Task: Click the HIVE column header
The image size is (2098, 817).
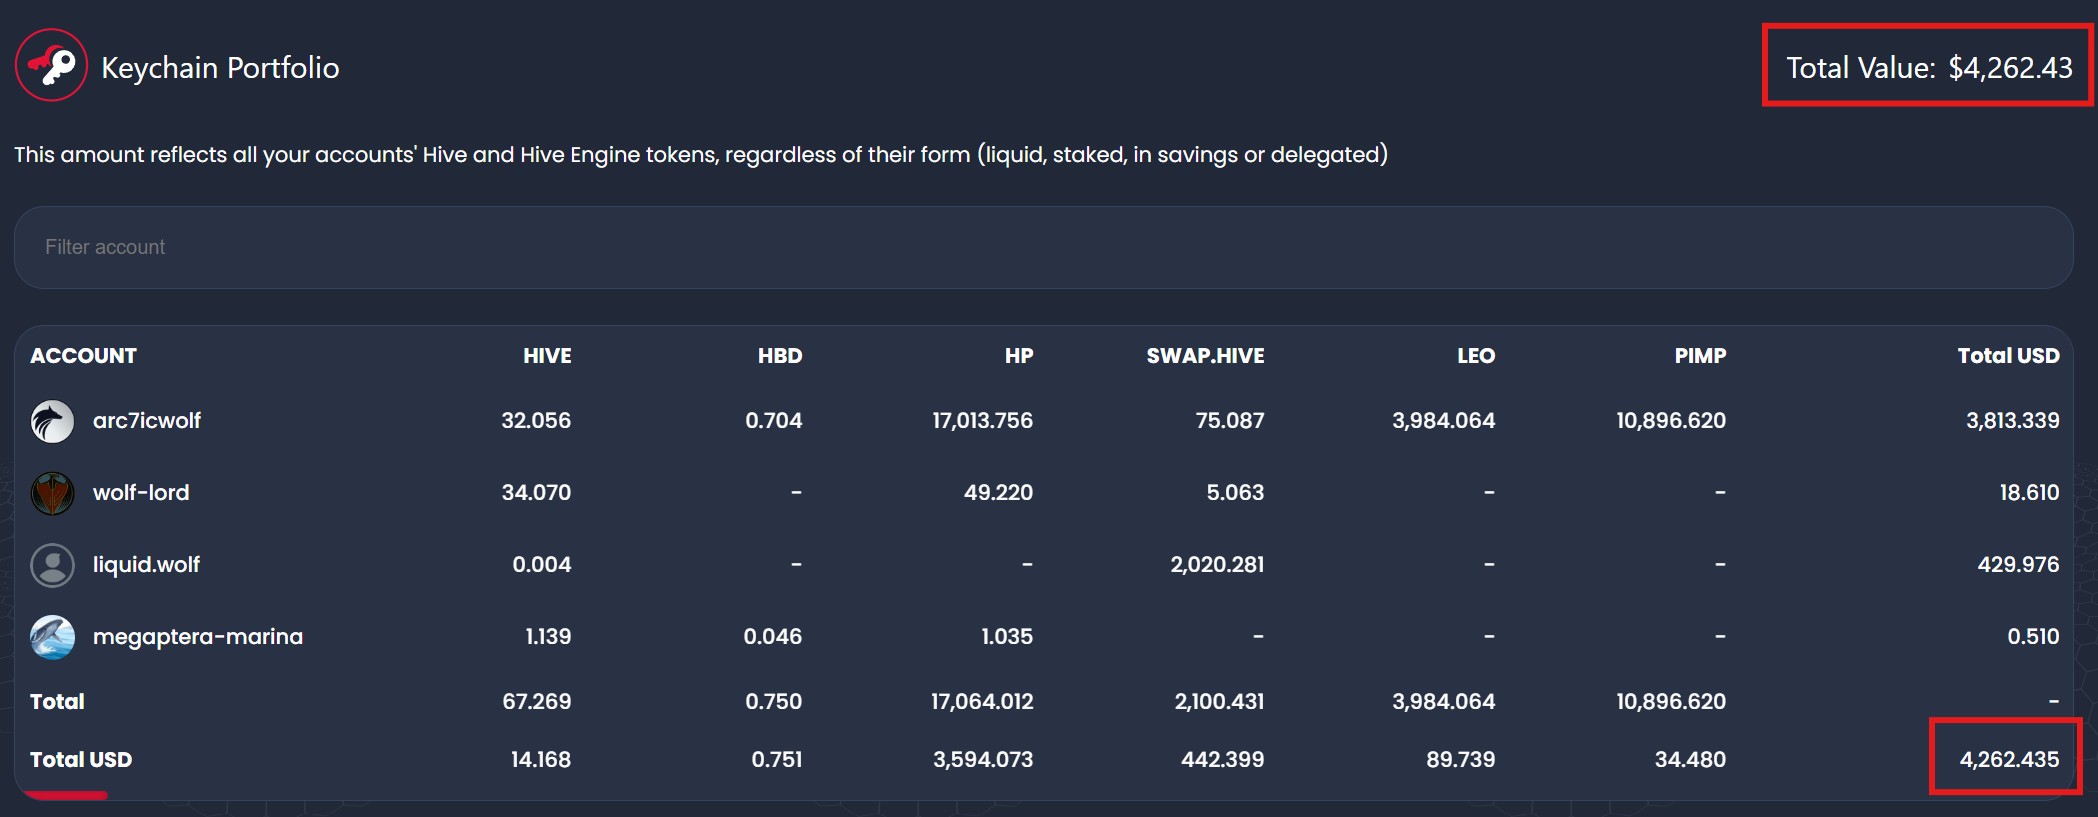Action: (x=547, y=356)
